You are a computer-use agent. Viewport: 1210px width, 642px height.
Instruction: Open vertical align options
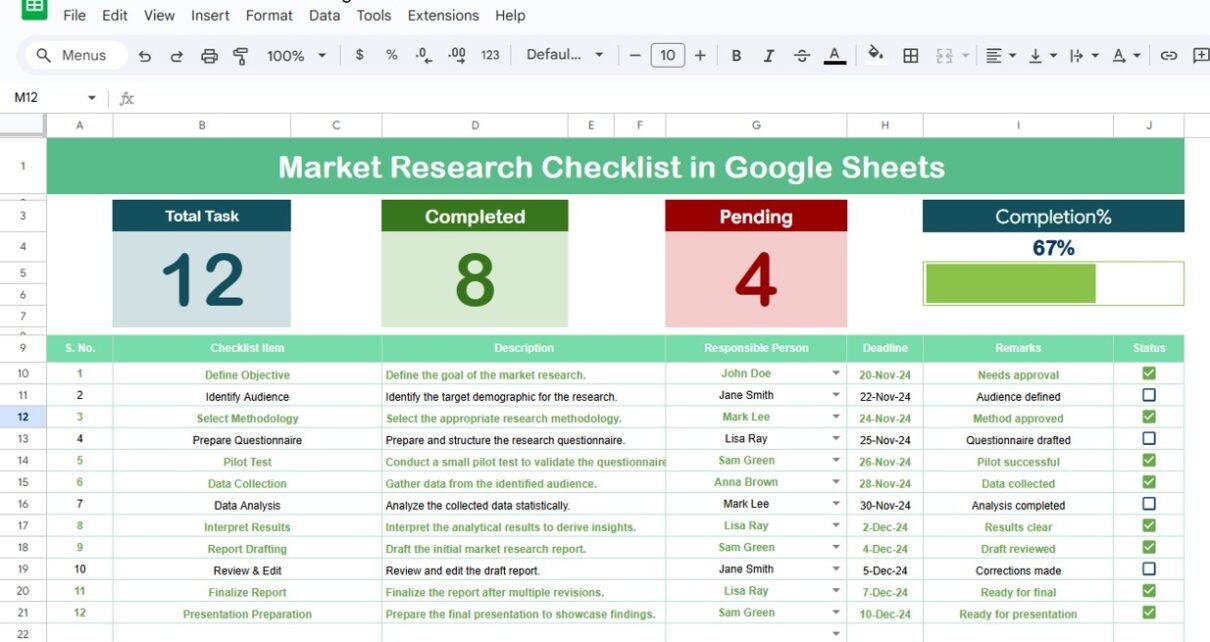click(1042, 56)
